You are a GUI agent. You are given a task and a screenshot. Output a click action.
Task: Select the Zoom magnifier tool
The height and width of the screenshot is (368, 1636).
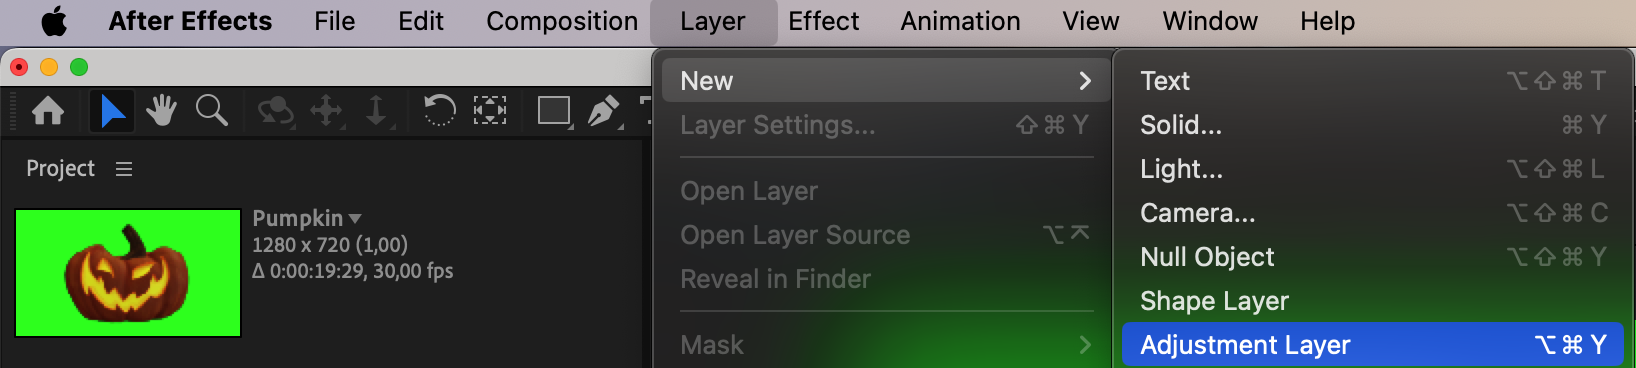[x=211, y=110]
